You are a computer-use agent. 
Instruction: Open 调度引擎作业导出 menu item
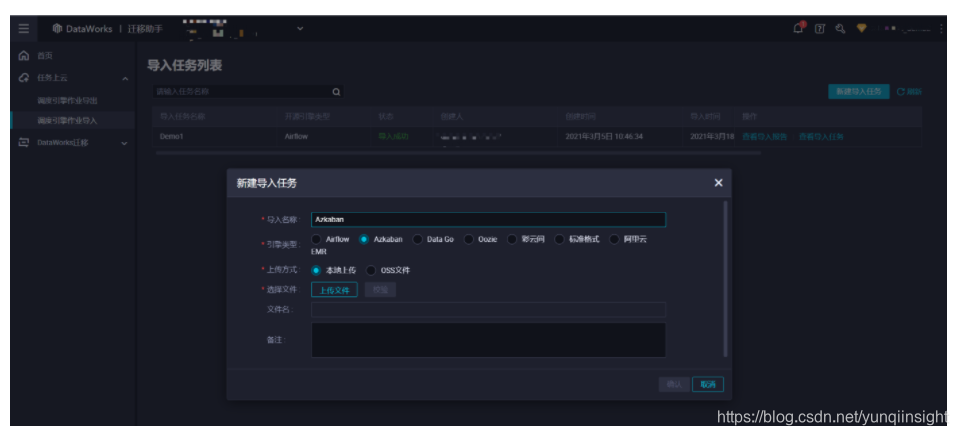[x=67, y=100]
